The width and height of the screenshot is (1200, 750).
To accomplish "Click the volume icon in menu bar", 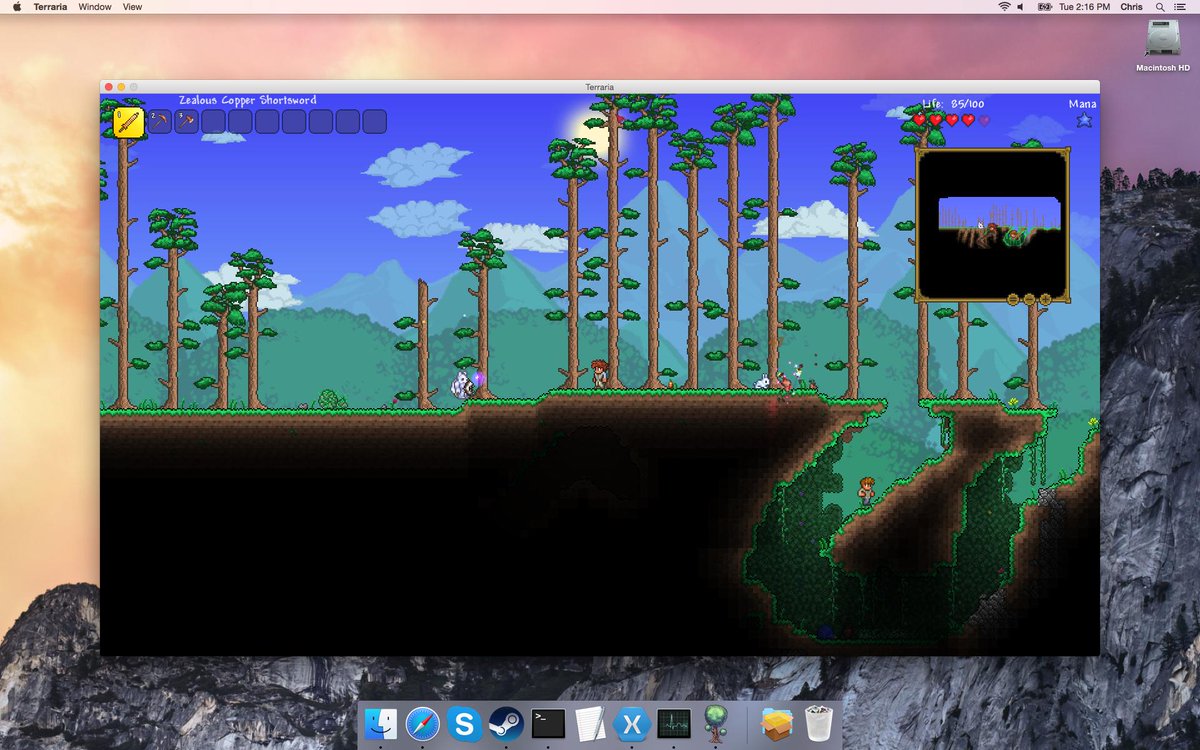I will 1021,7.
